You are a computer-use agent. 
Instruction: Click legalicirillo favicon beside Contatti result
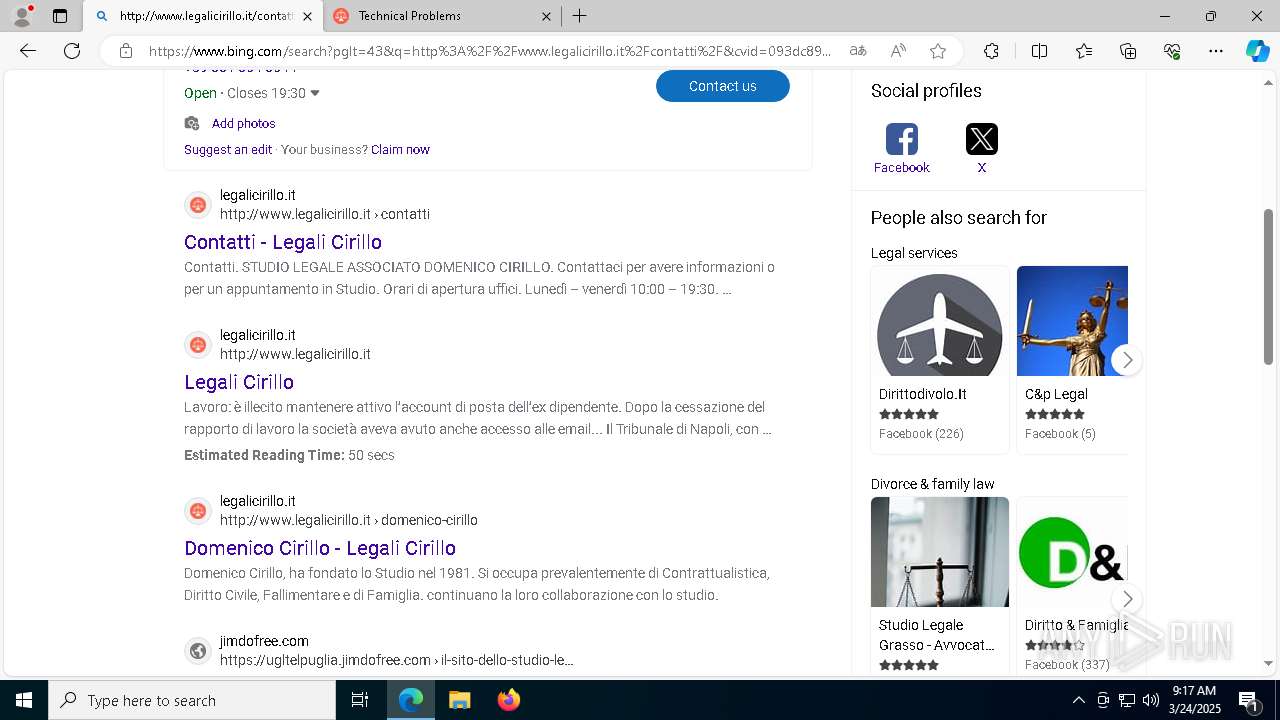(198, 205)
